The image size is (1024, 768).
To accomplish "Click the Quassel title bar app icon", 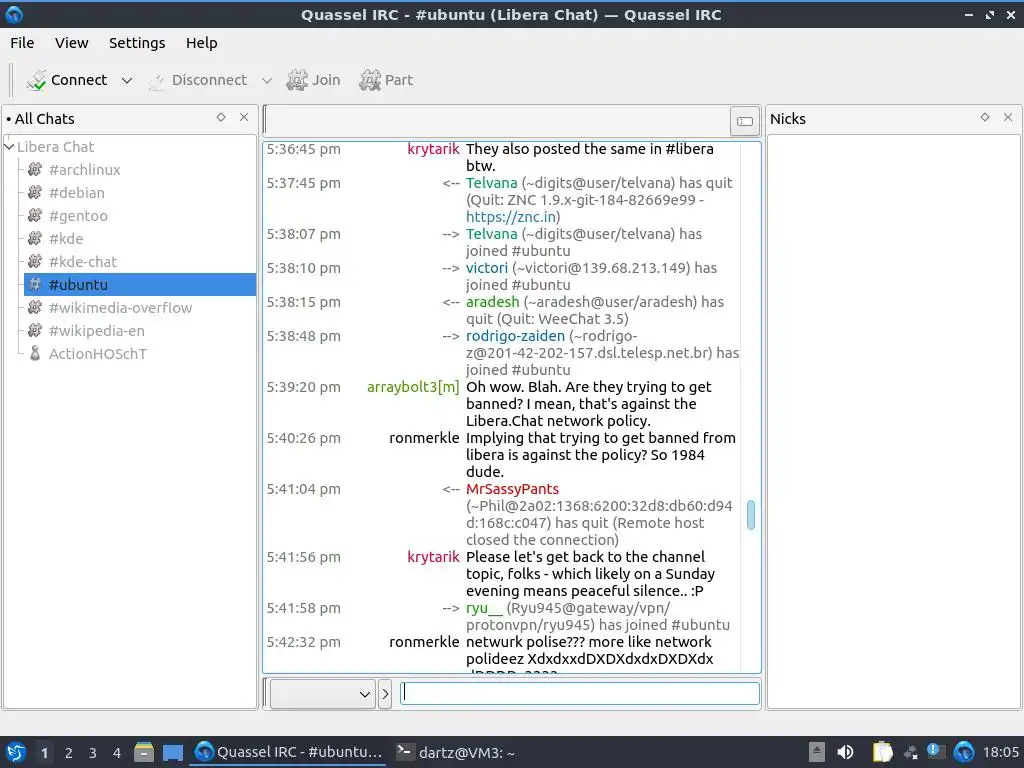I will click(x=14, y=14).
